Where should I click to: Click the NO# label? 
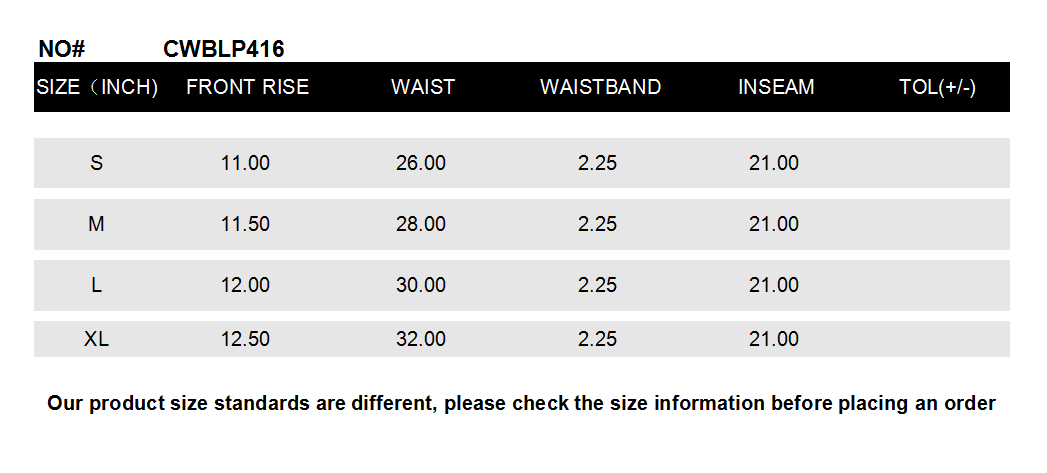point(62,49)
